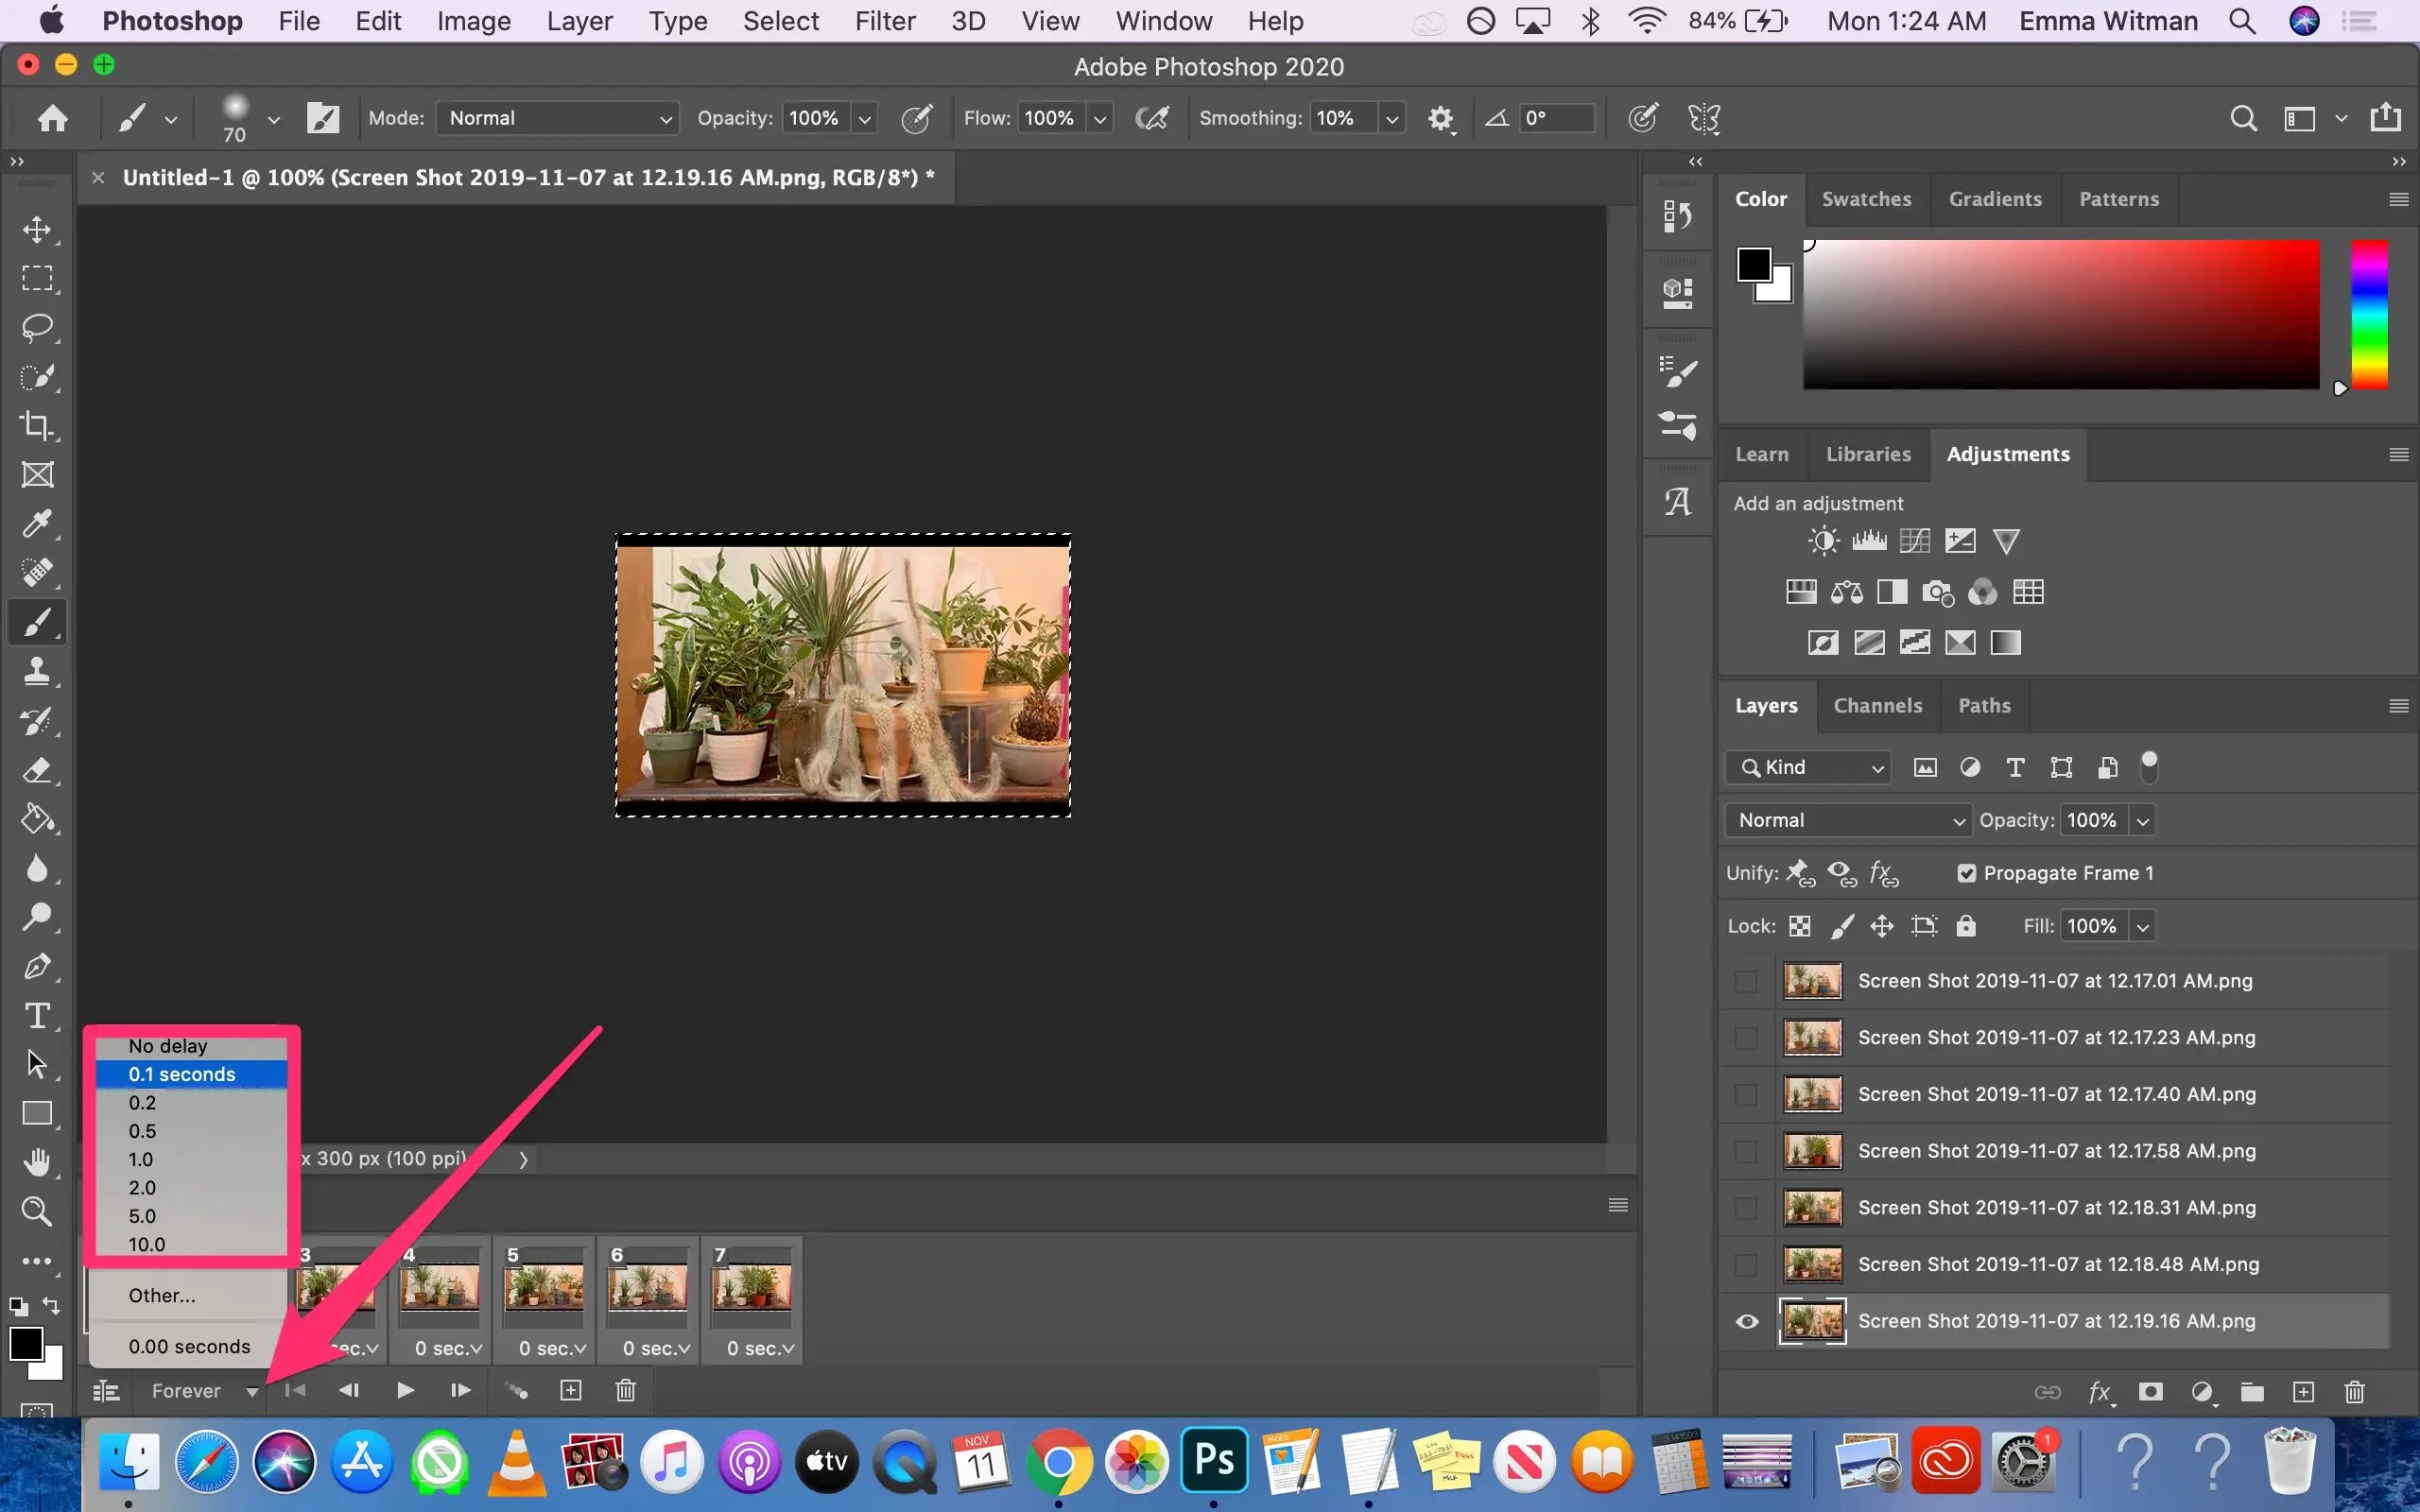Viewport: 2420px width, 1512px height.
Task: Add a Levels adjustment
Action: (x=1869, y=541)
